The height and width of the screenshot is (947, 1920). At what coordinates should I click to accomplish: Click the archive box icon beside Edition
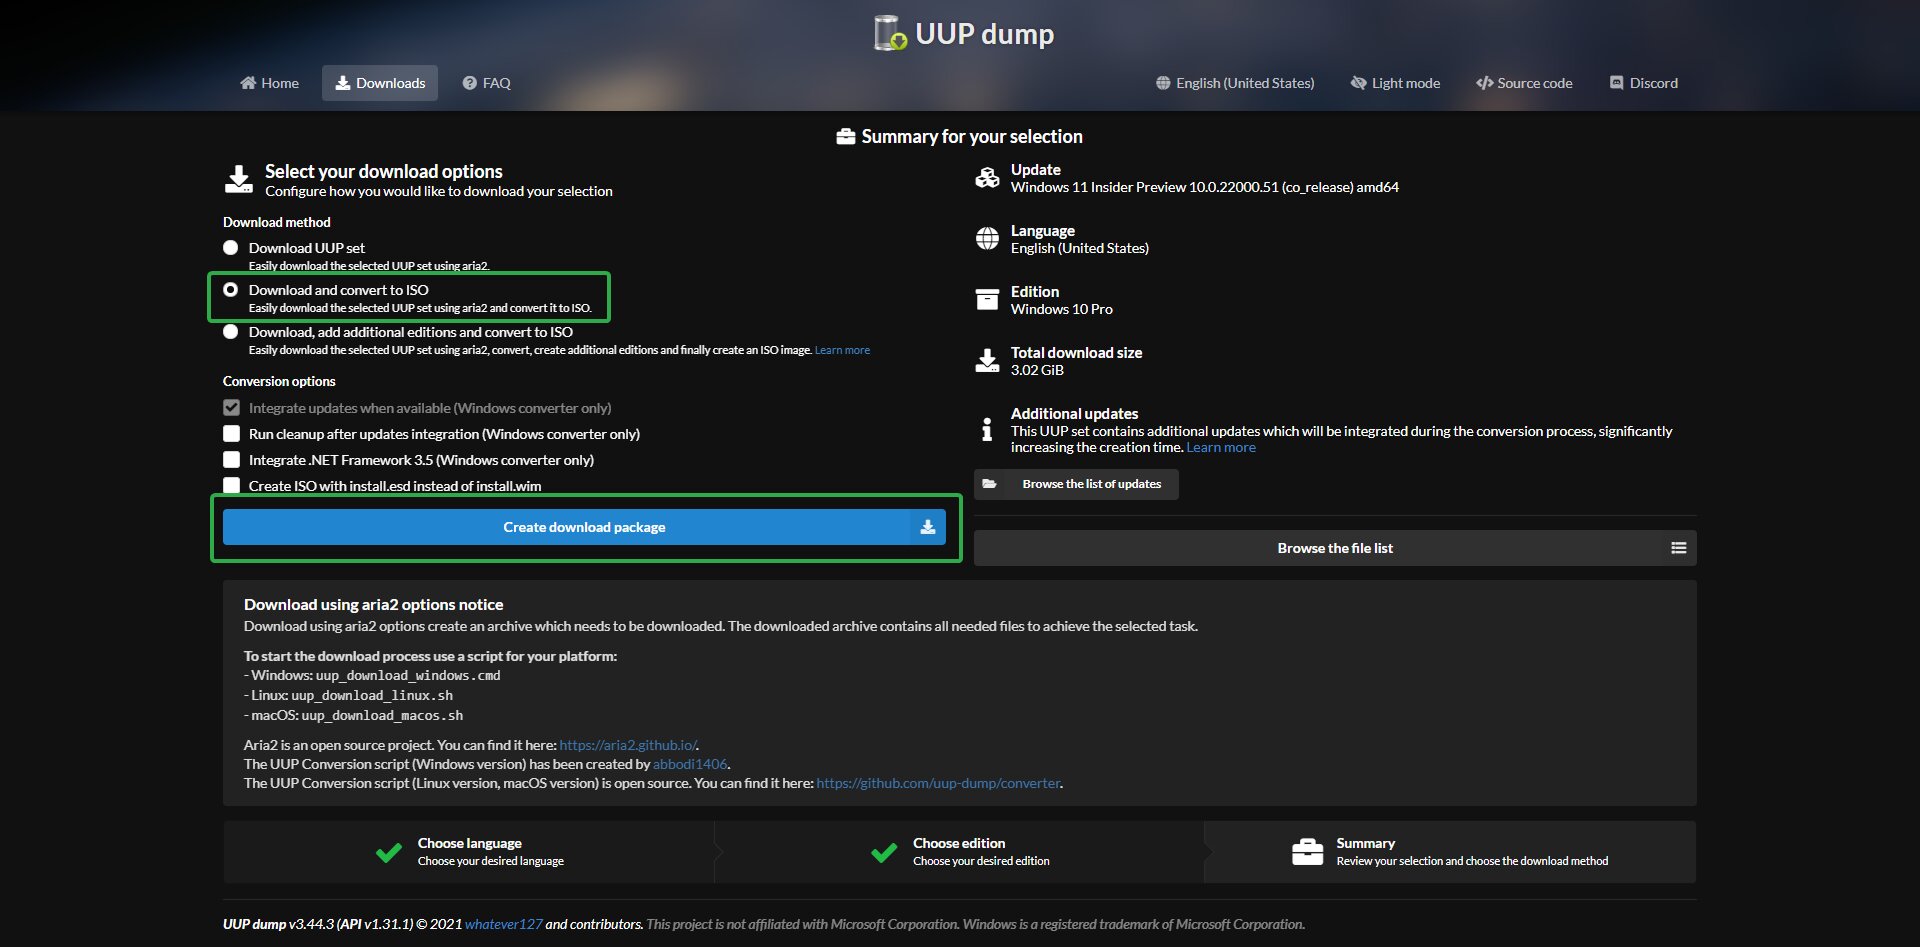pos(987,300)
